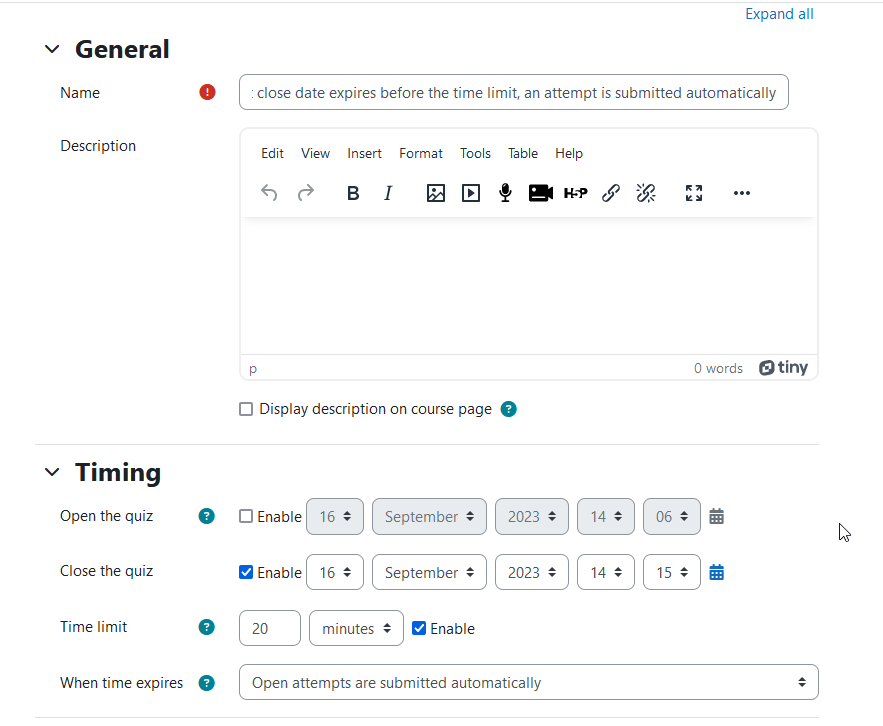The image size is (883, 726).
Task: Click the red required-field icon beside Name
Action: coord(207,92)
